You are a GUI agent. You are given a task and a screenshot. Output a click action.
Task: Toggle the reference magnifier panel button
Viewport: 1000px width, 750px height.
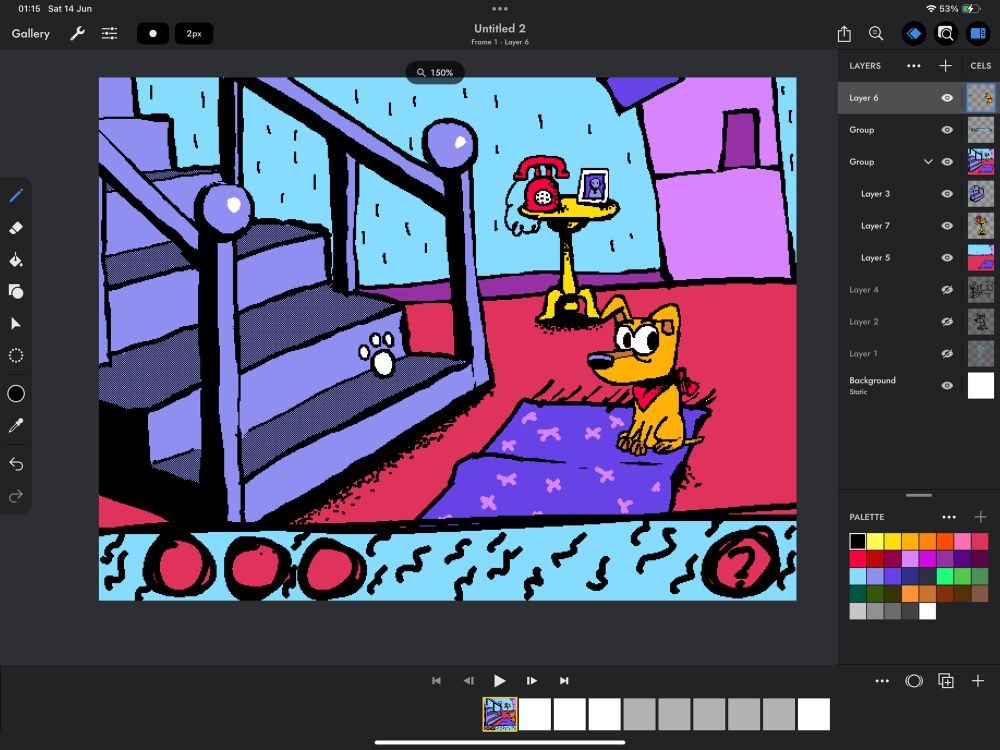946,34
